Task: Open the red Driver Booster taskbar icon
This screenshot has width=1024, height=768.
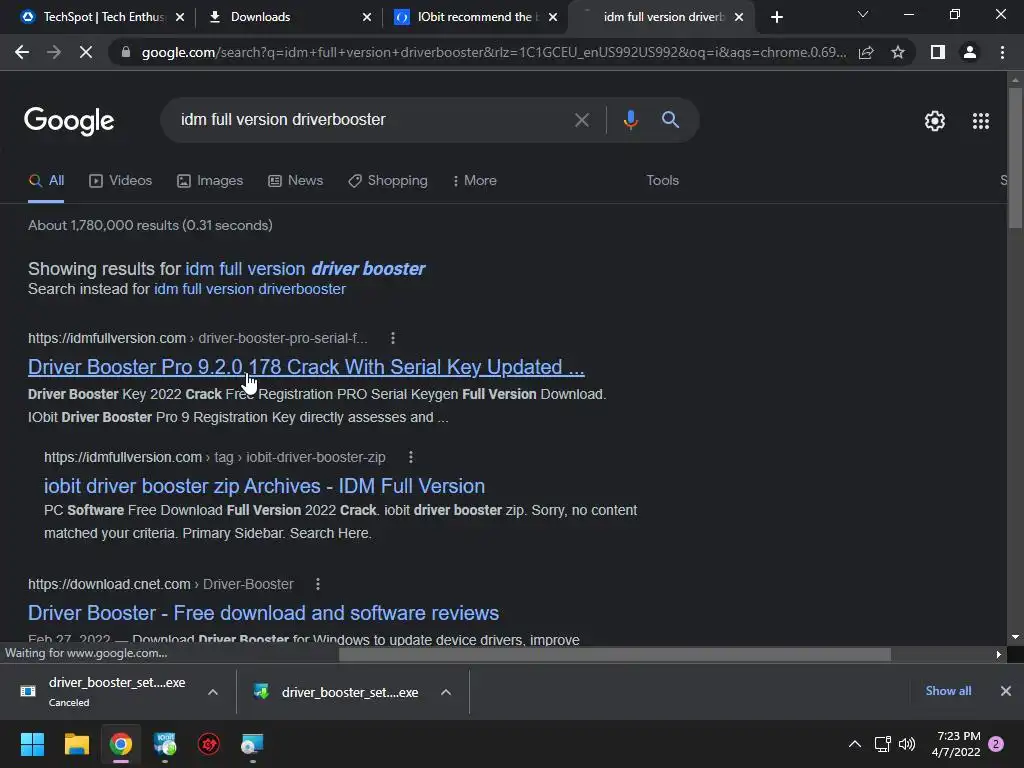Action: (x=209, y=744)
